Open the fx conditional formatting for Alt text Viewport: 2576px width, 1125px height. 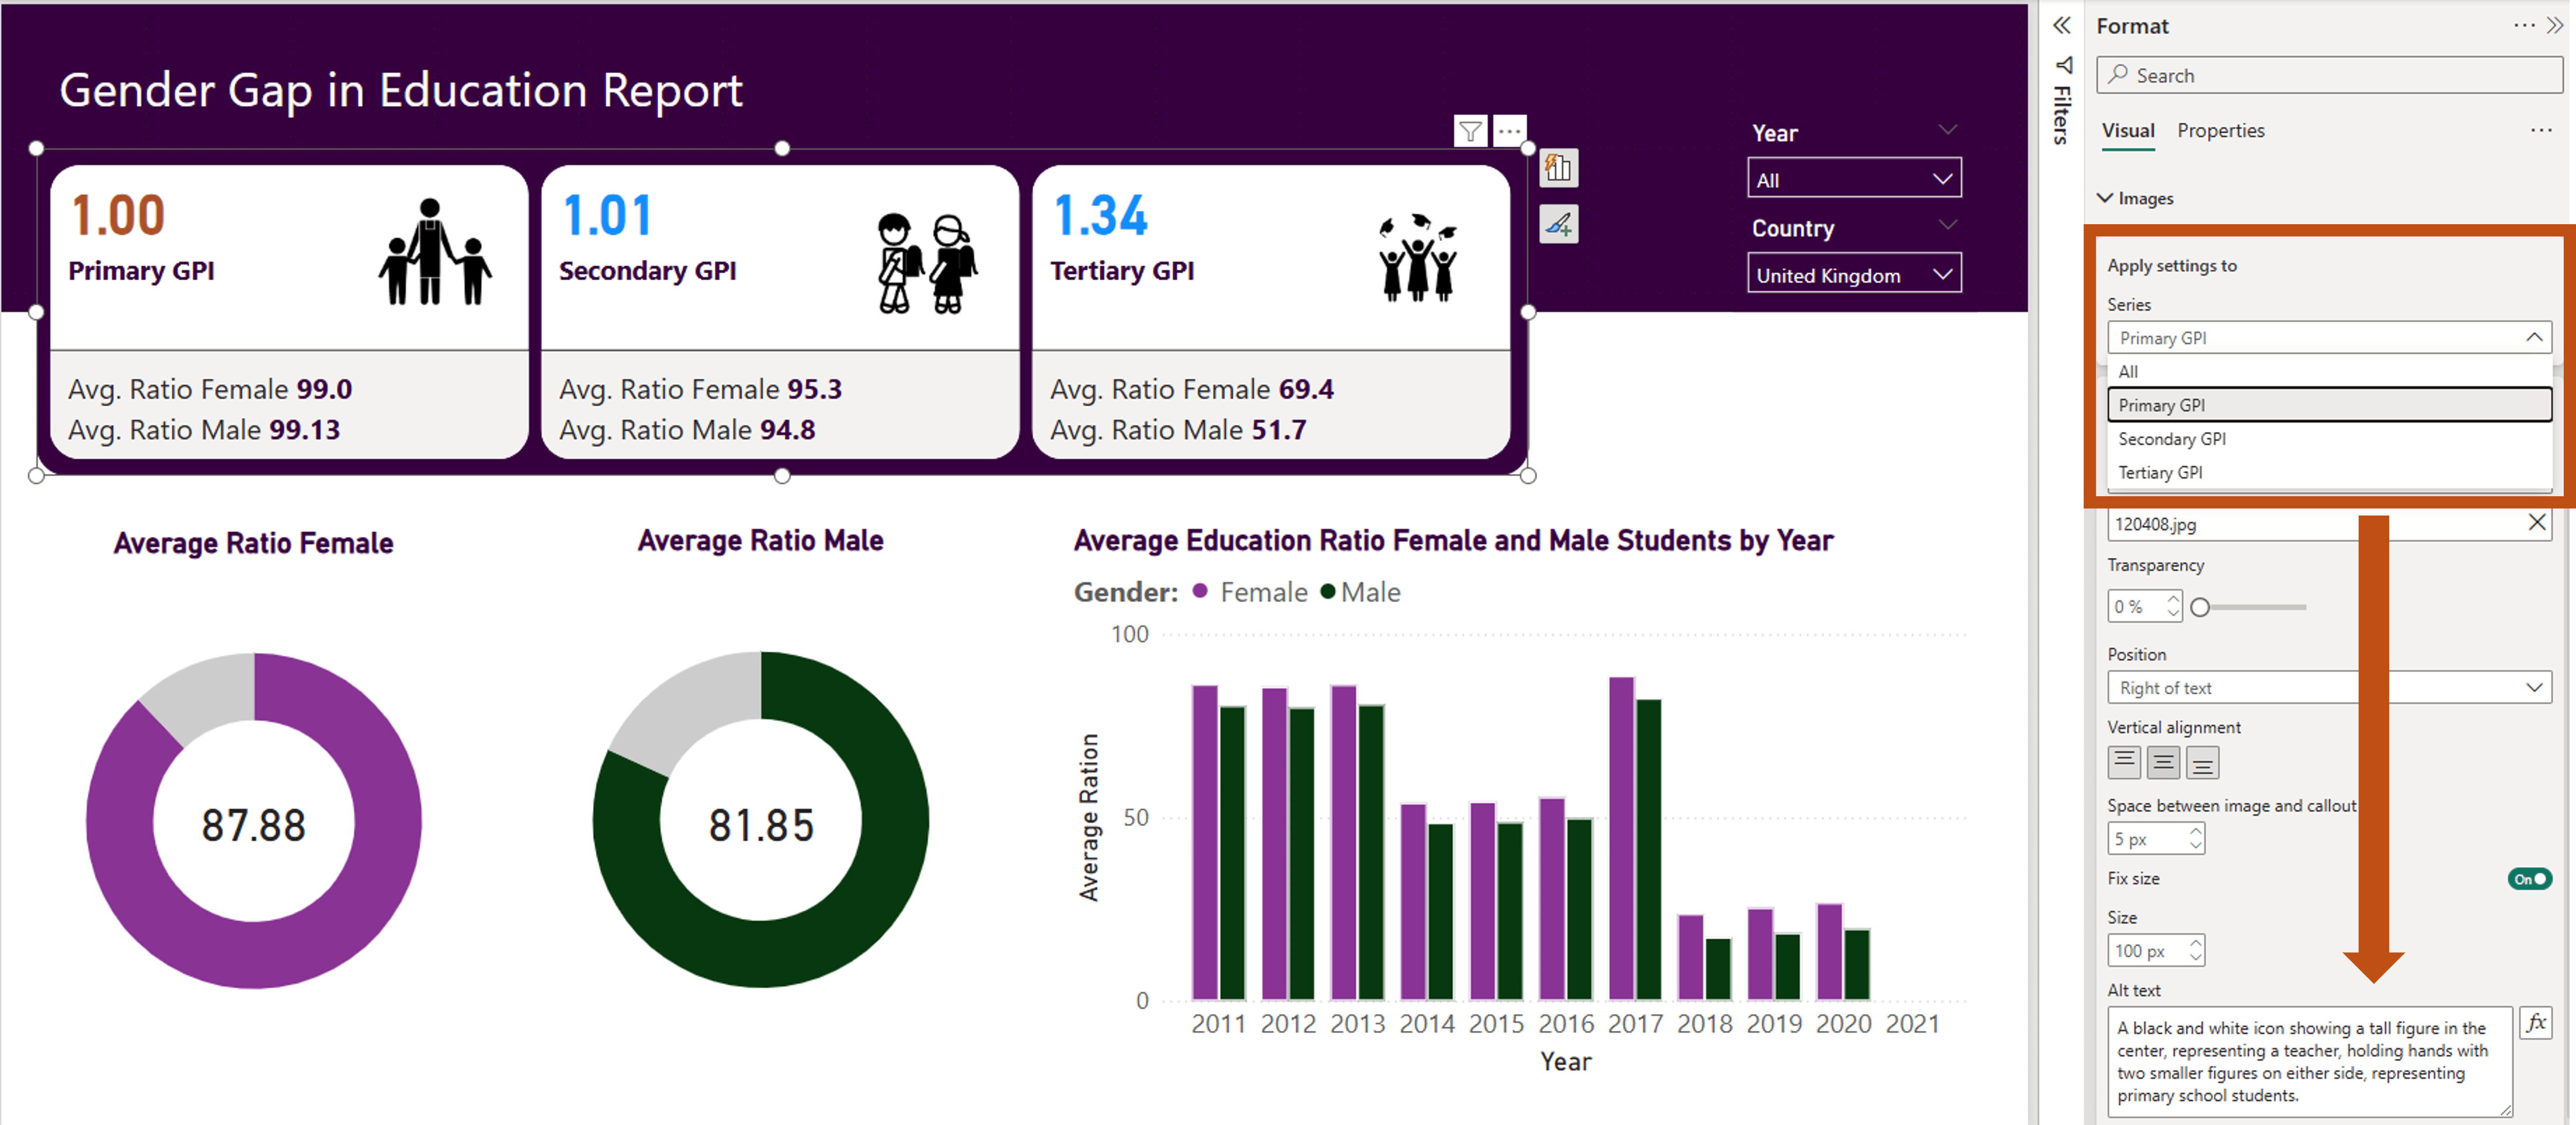pos(2535,1023)
